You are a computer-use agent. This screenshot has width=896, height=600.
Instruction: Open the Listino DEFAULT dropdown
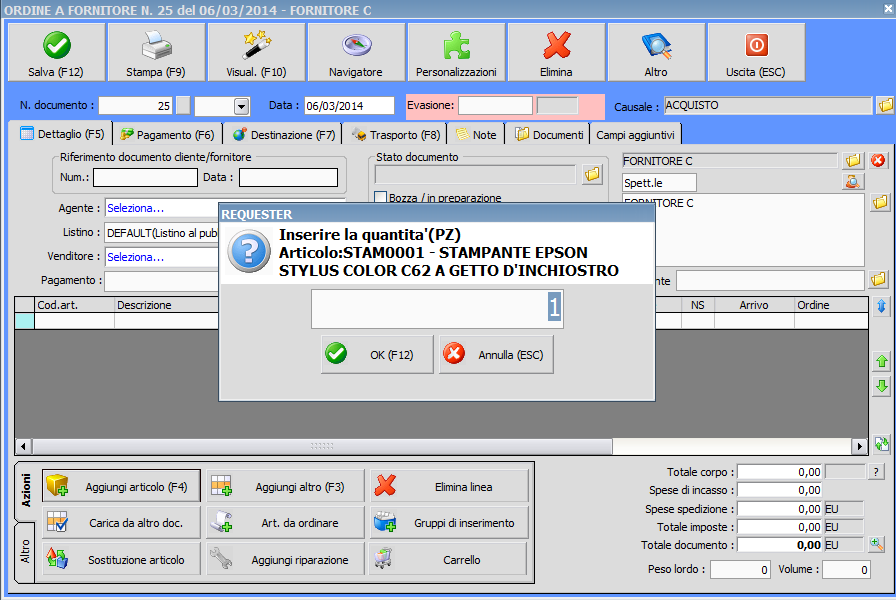pos(163,233)
